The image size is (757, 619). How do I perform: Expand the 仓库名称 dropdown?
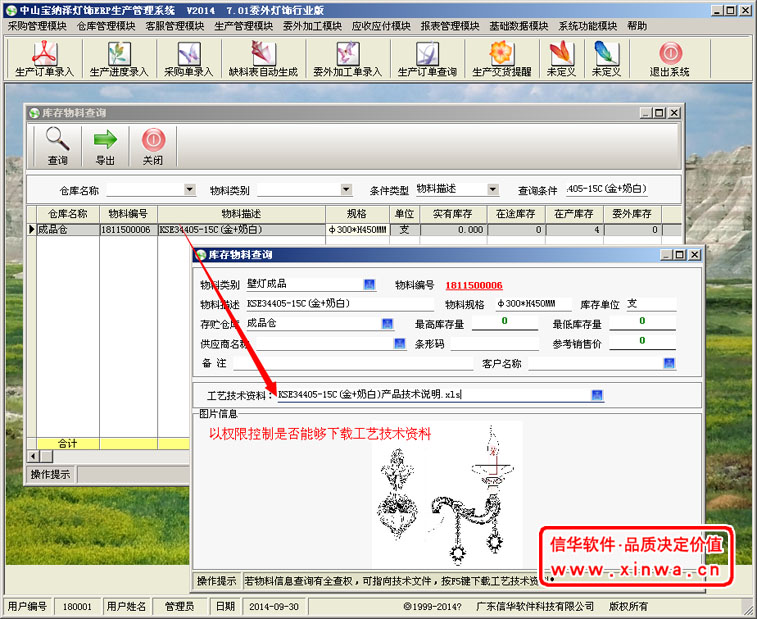pyautogui.click(x=190, y=190)
